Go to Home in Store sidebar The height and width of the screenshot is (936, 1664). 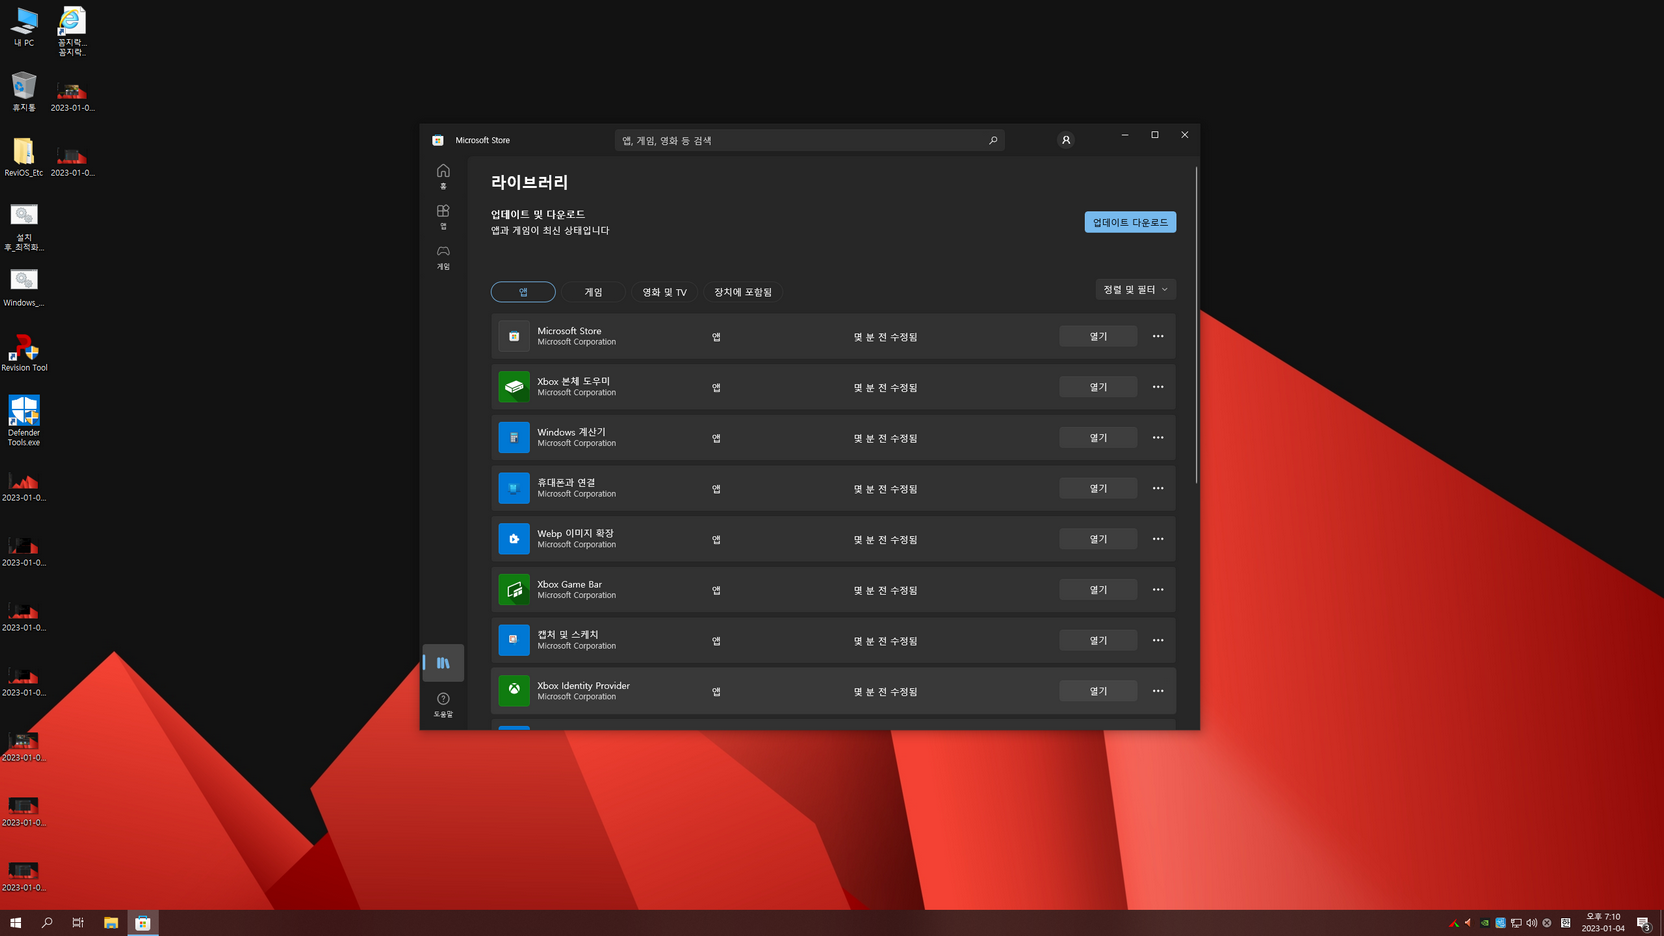coord(443,176)
